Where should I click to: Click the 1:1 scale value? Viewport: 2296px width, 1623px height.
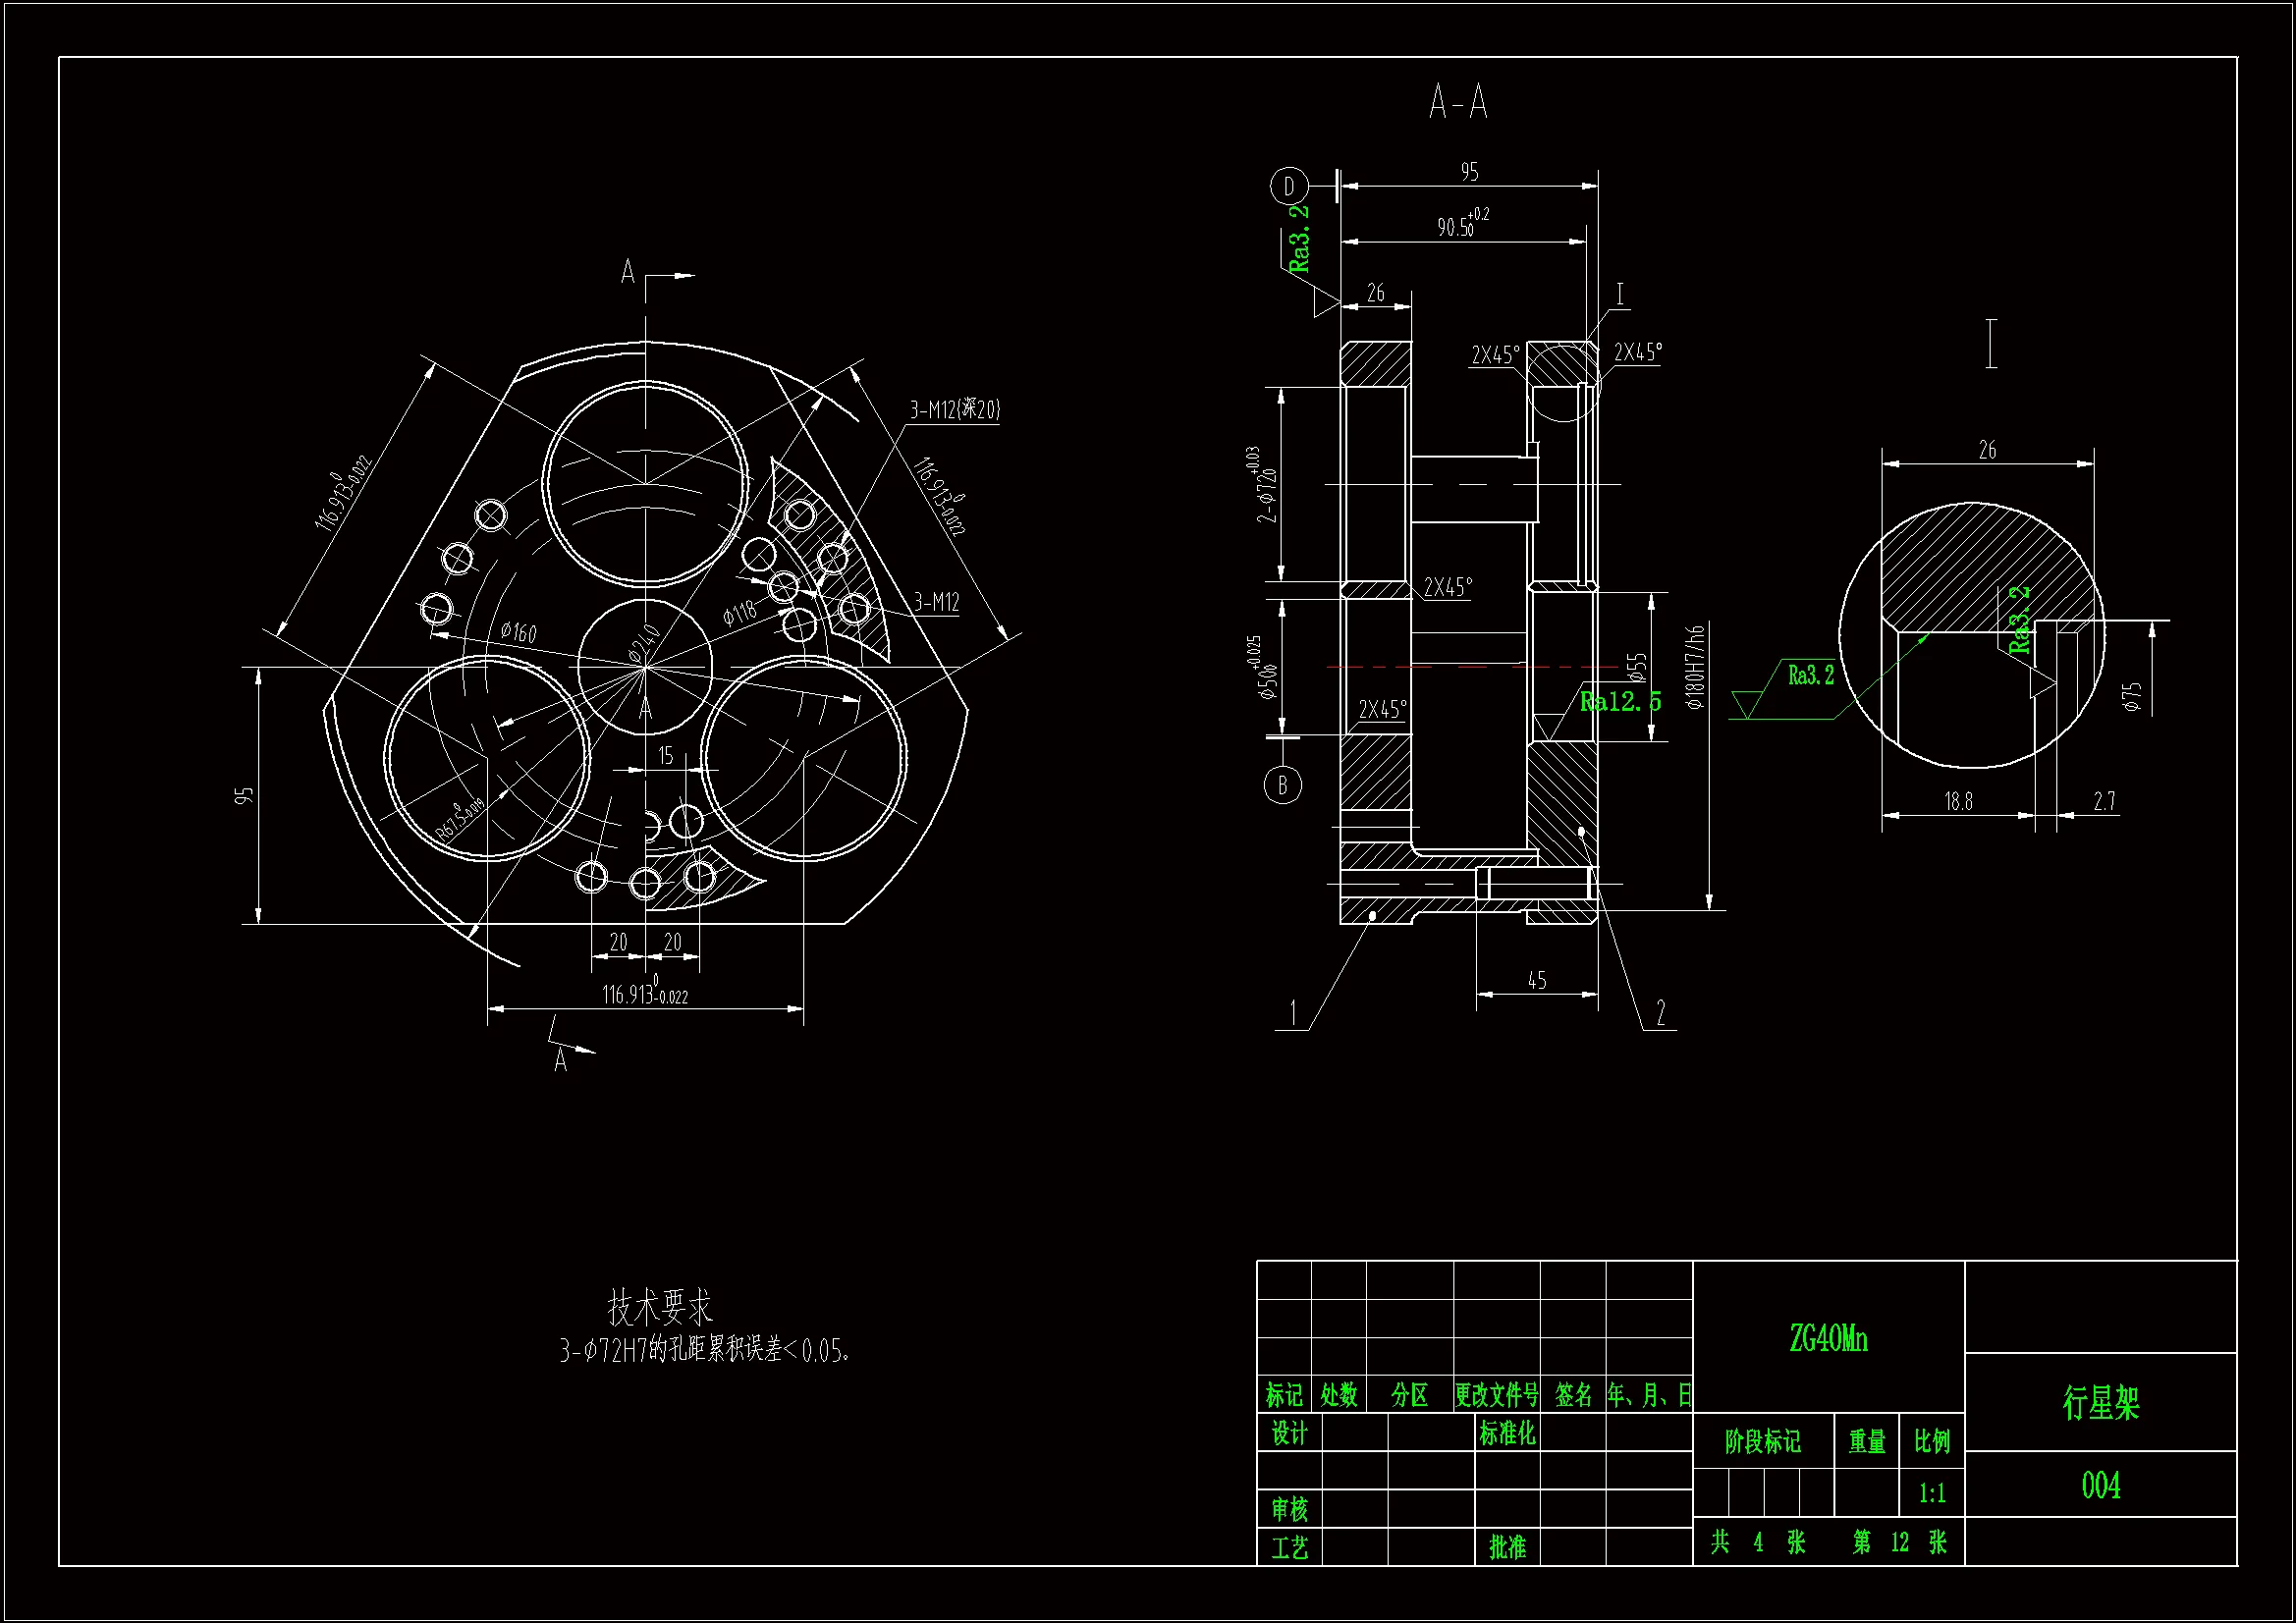(1932, 1494)
